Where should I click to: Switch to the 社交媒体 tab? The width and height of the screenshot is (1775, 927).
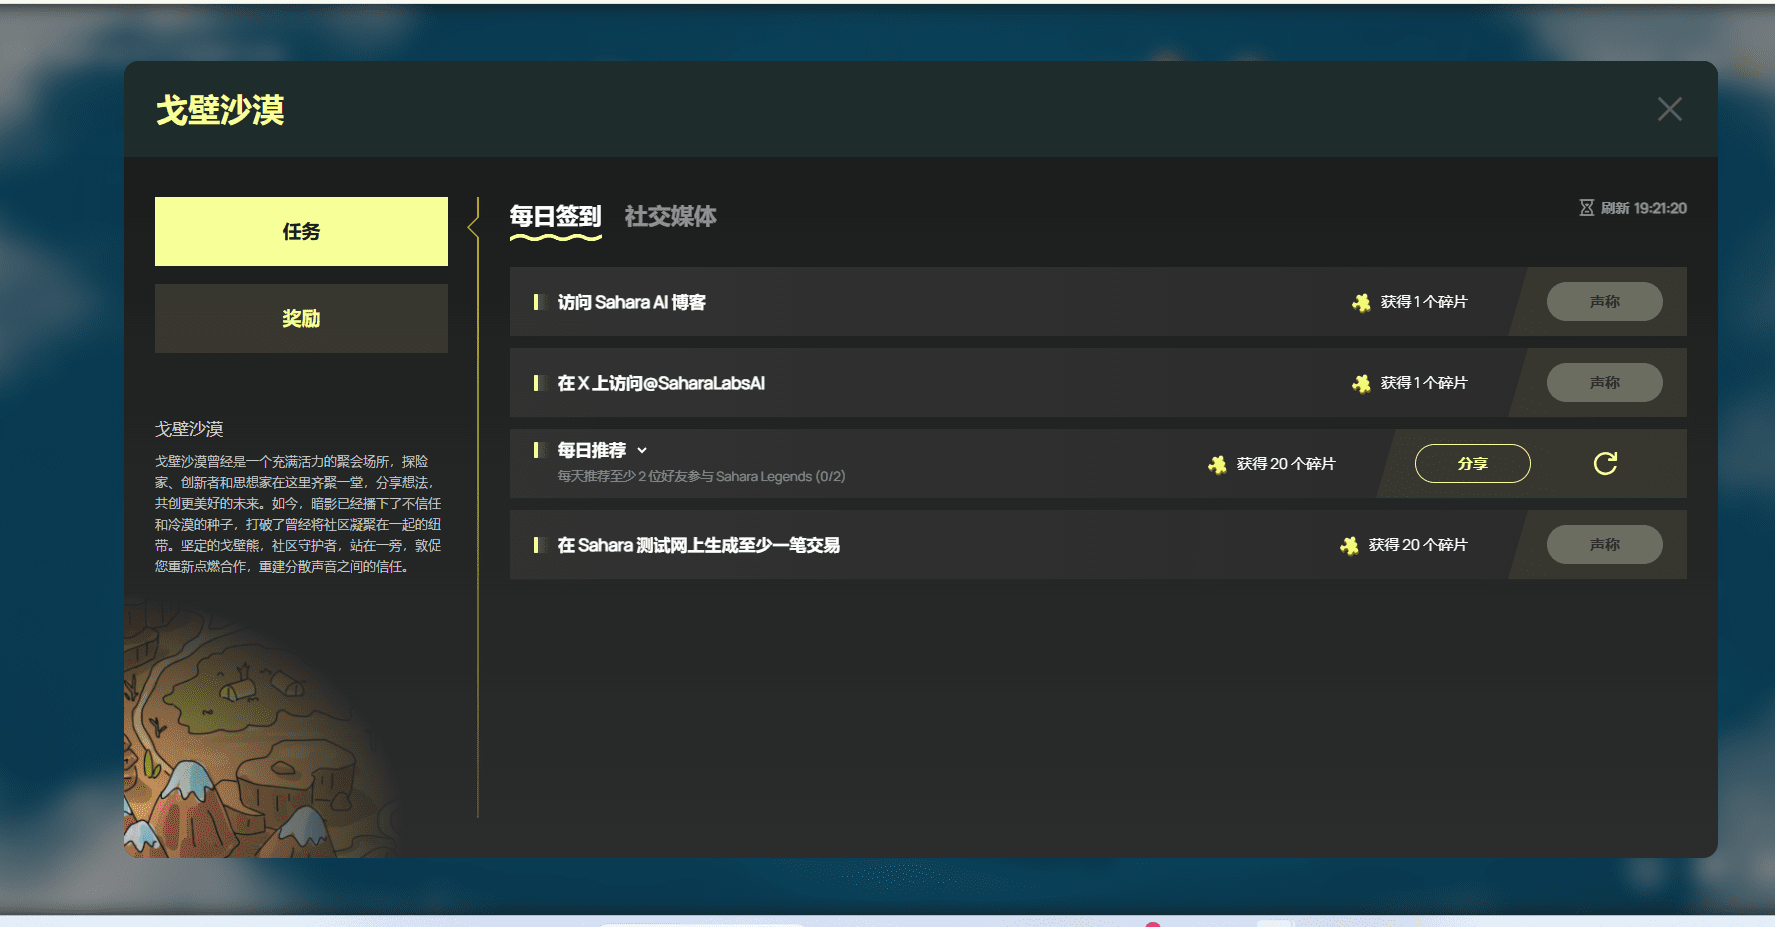tap(670, 216)
